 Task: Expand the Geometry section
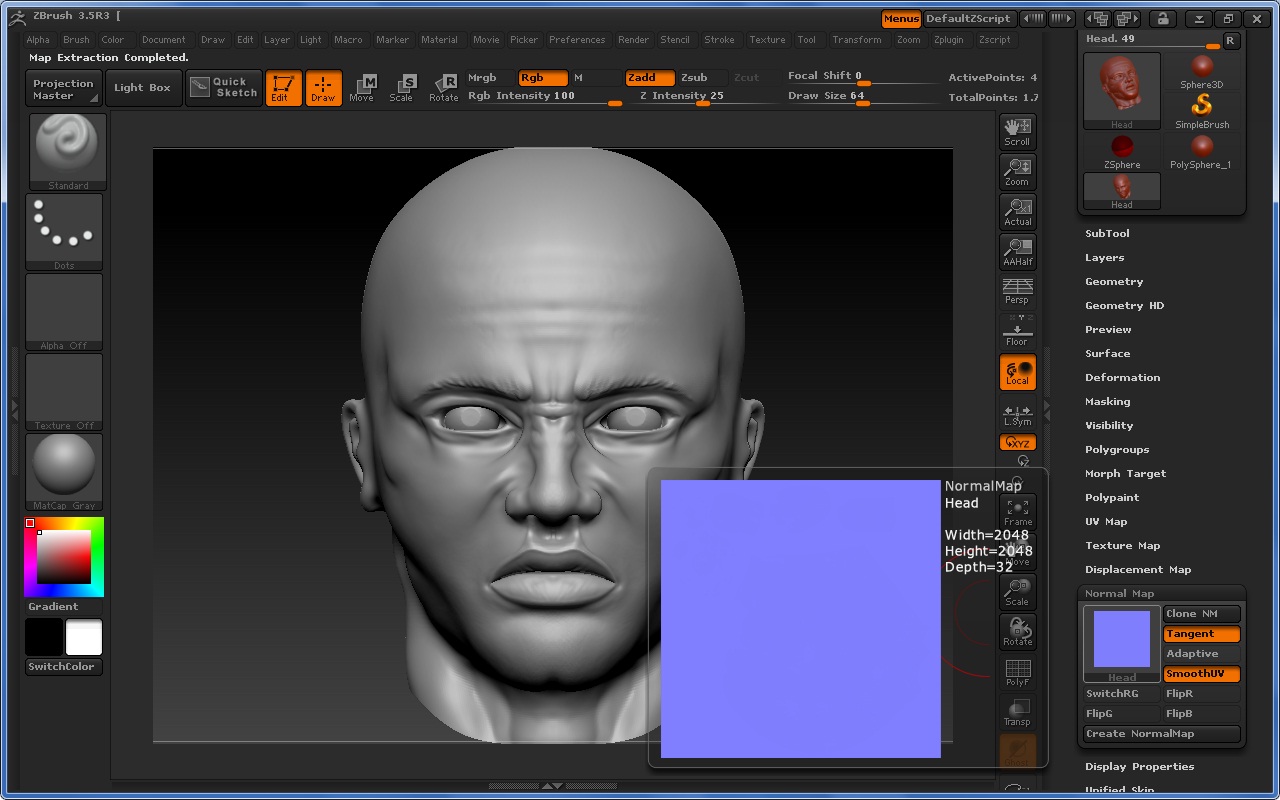(1113, 282)
